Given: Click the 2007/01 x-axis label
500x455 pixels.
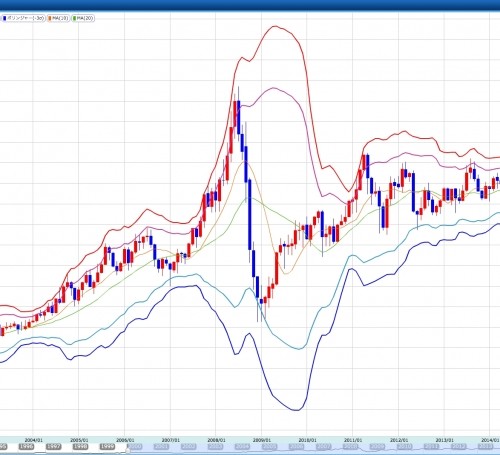Looking at the screenshot, I should point(171,440).
